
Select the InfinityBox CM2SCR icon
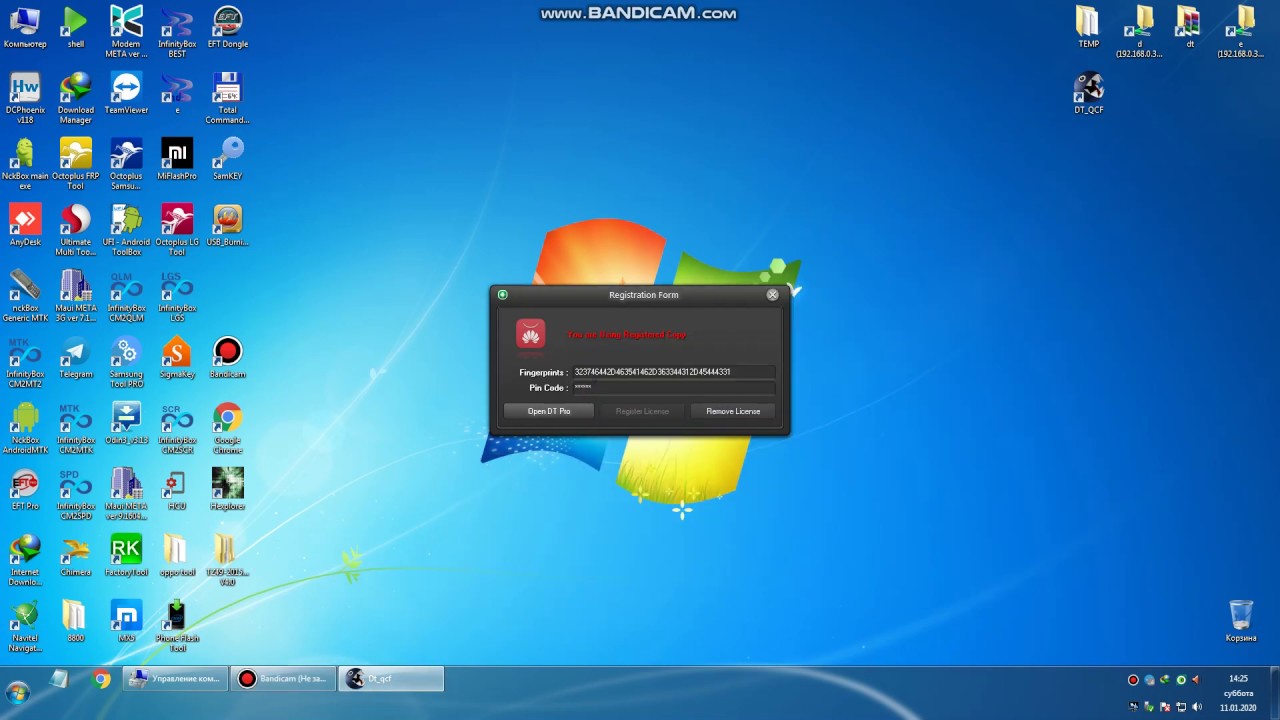click(177, 428)
